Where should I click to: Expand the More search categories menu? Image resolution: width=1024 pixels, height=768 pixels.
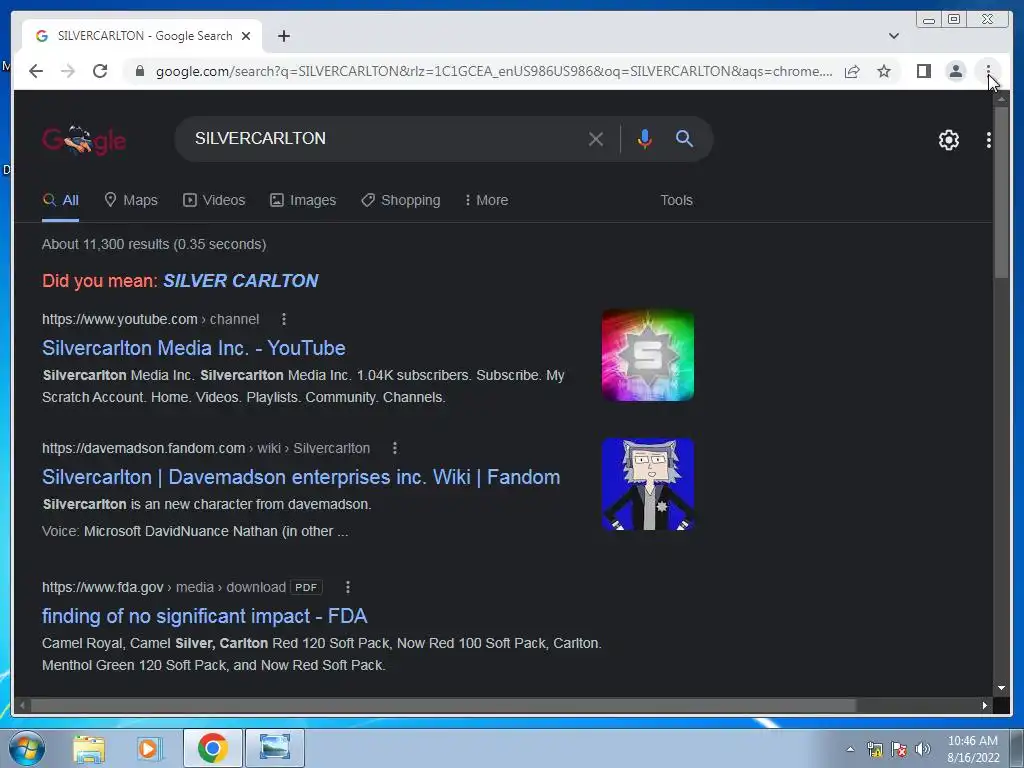point(487,200)
